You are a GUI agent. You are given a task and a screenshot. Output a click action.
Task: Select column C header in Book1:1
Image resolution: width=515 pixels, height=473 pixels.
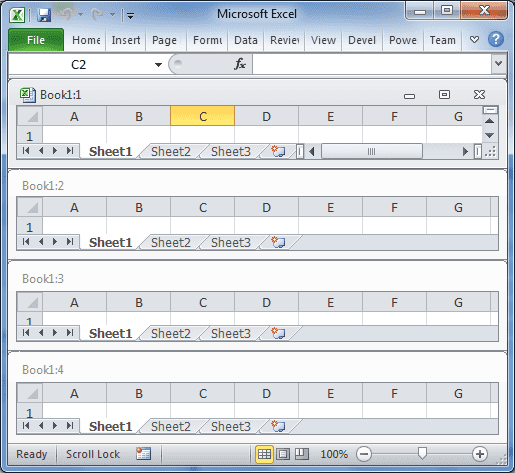(202, 116)
